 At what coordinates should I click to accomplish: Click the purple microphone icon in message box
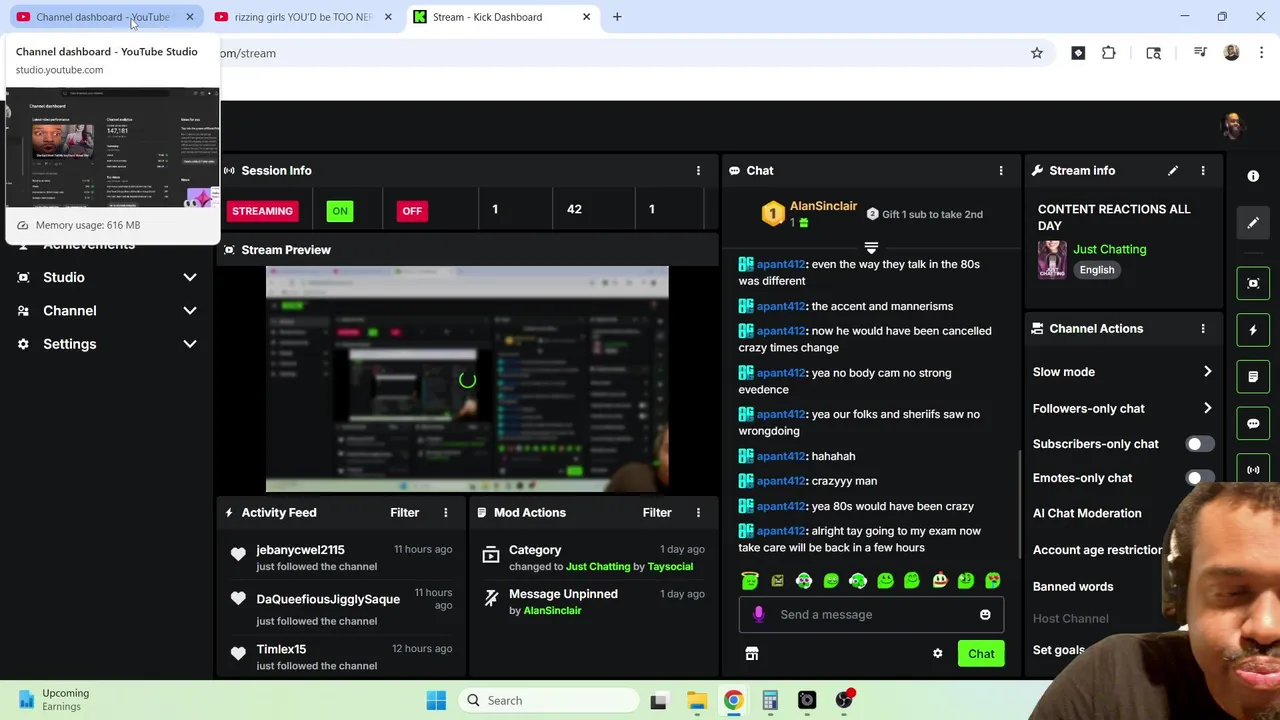758,615
